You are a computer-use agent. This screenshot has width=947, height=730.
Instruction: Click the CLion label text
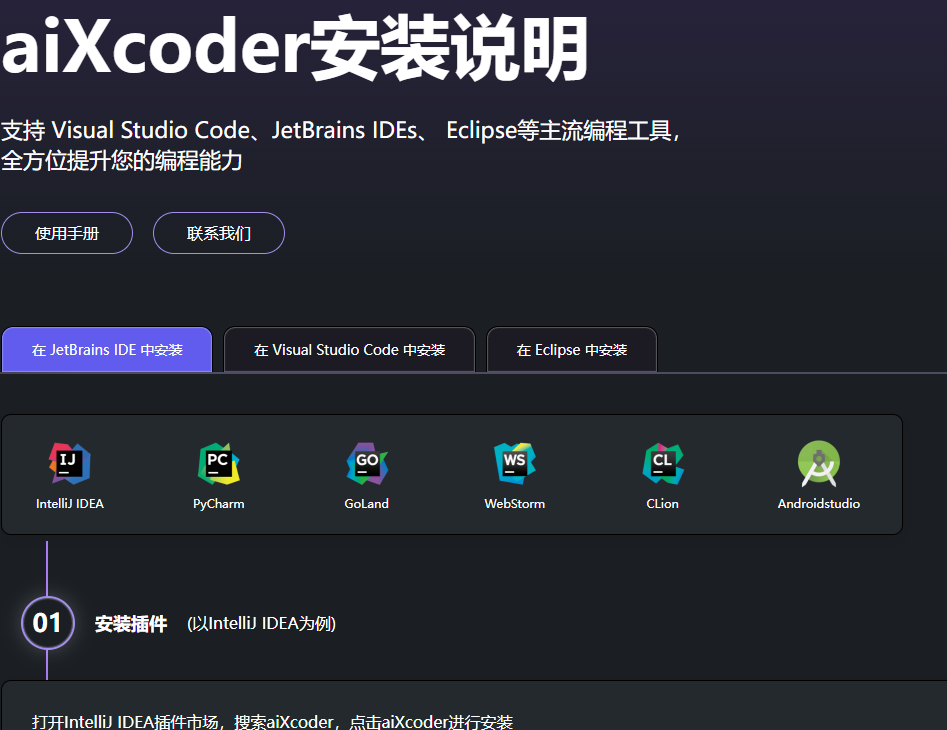[663, 504]
